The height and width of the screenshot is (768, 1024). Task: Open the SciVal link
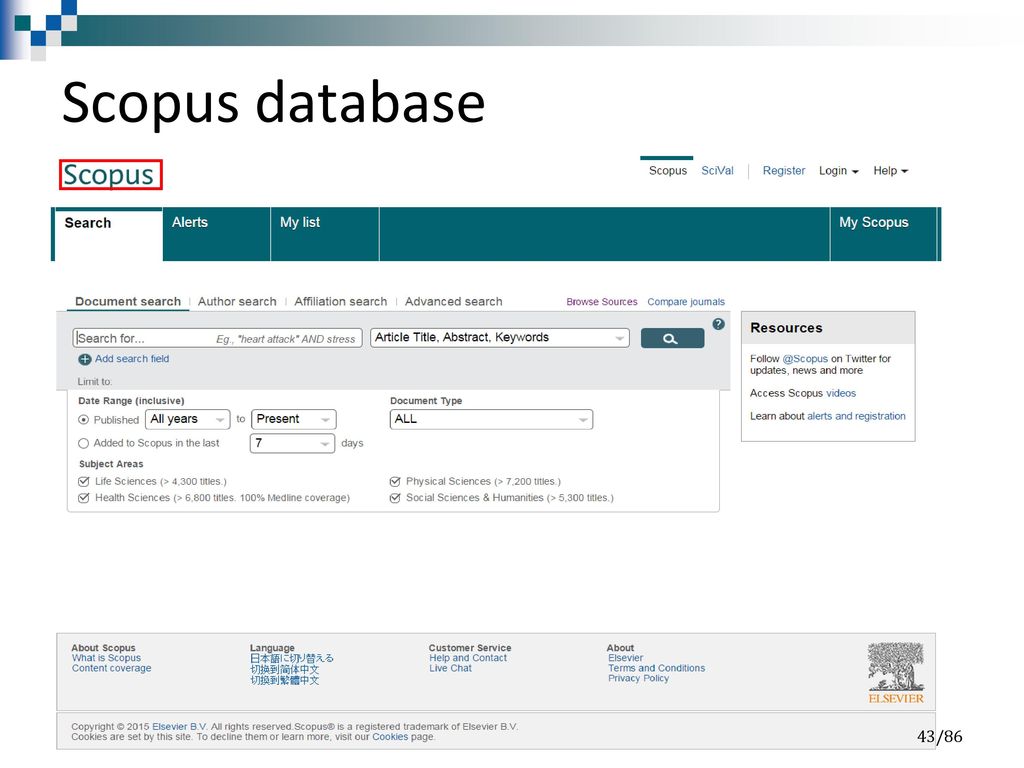pos(717,170)
